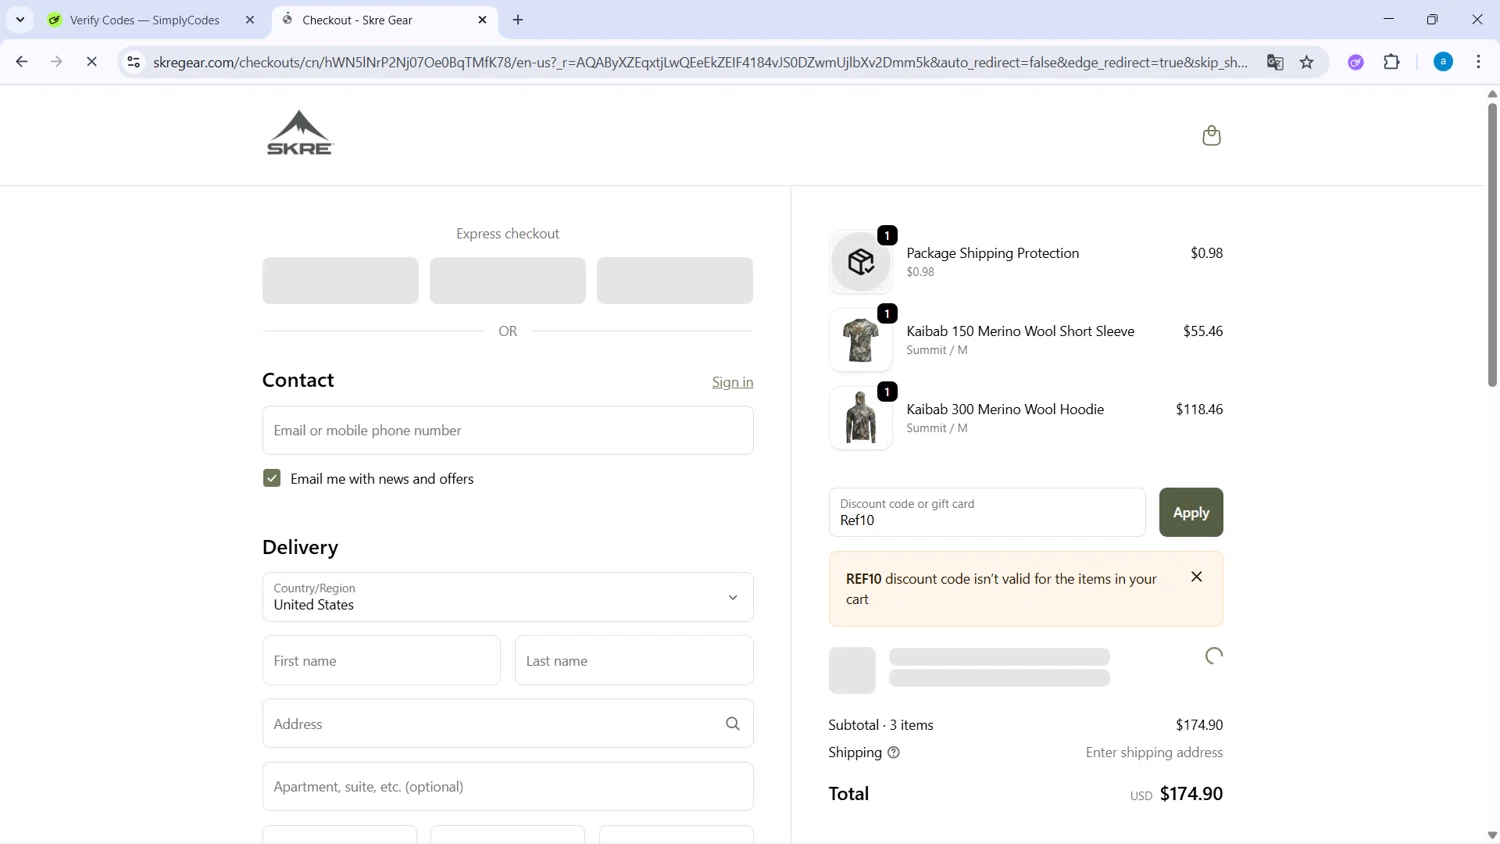Click the first express checkout button
1500x844 pixels.
[341, 280]
